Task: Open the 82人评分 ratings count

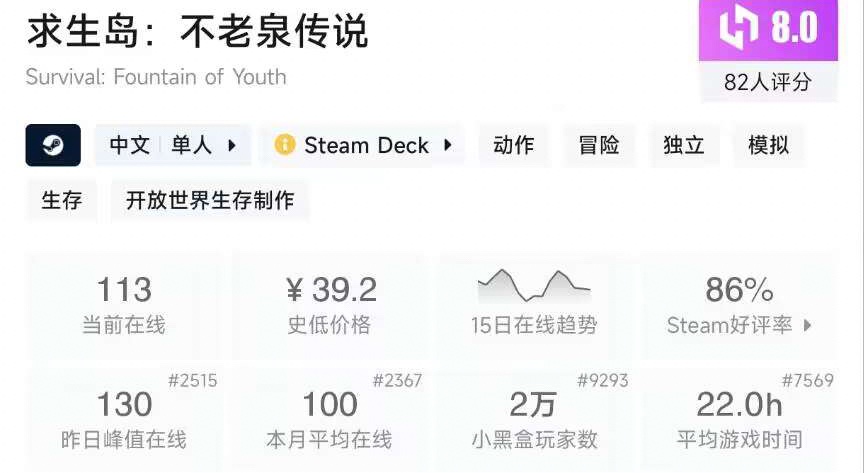Action: (x=768, y=82)
